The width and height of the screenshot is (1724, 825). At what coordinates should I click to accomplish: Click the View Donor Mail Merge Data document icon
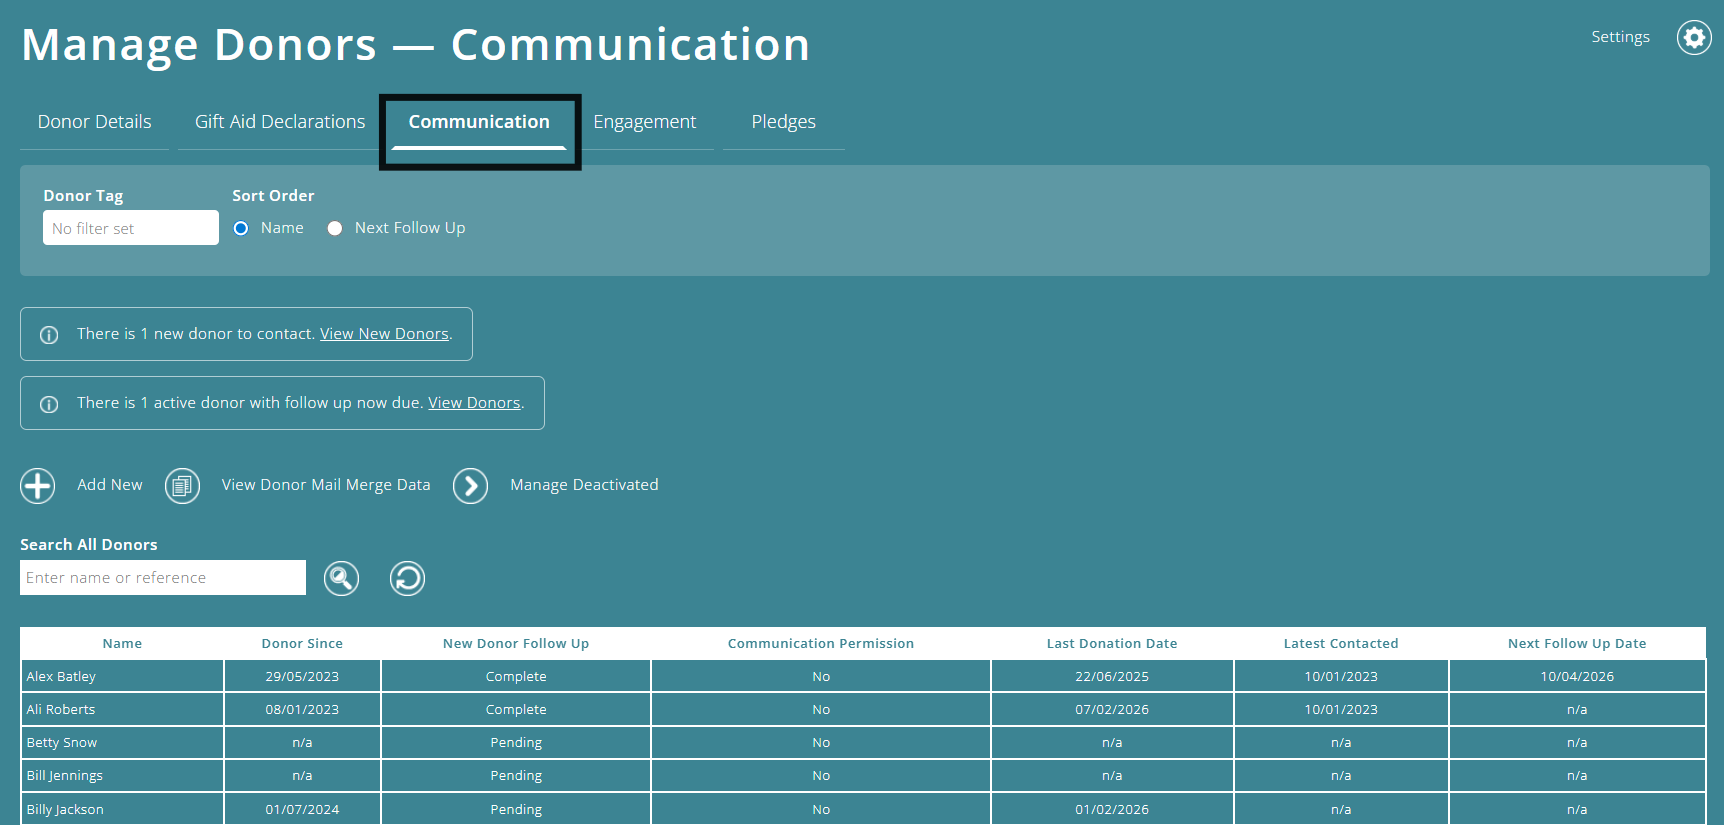pyautogui.click(x=182, y=486)
